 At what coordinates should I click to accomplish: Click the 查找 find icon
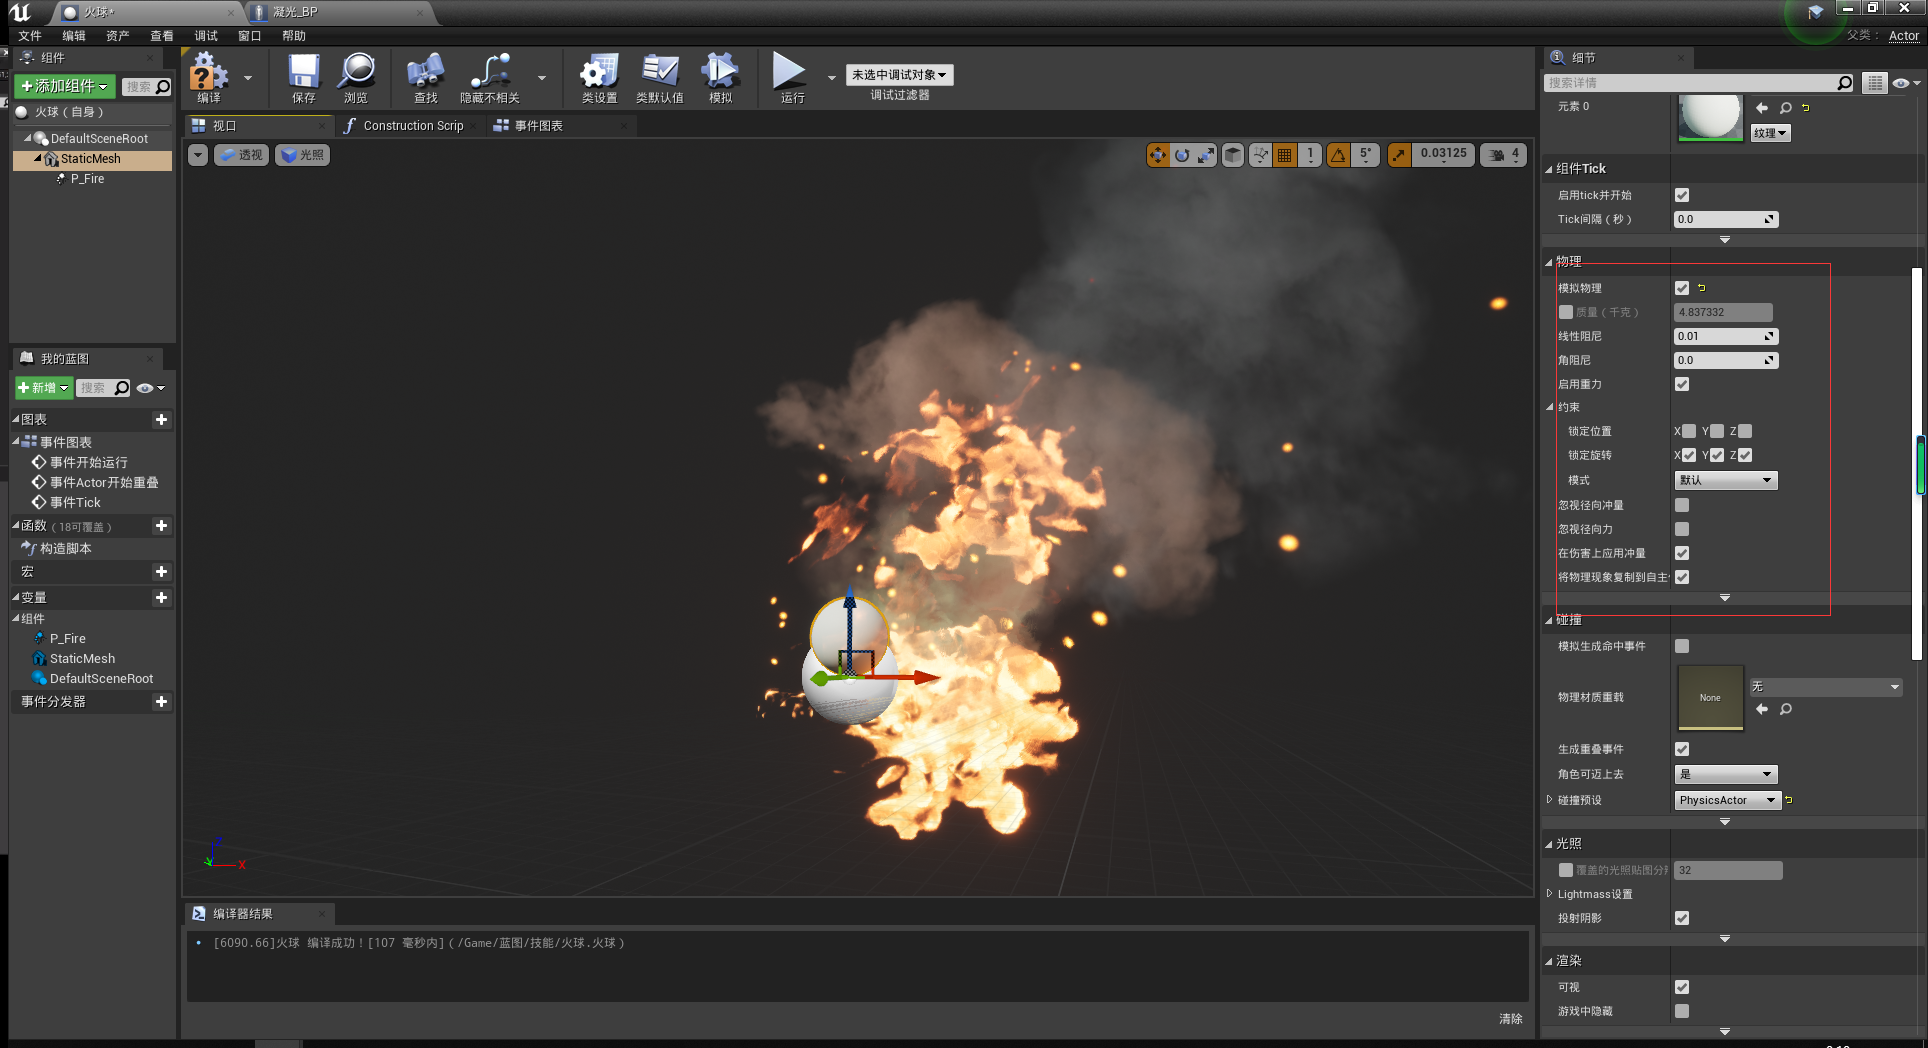click(x=426, y=78)
